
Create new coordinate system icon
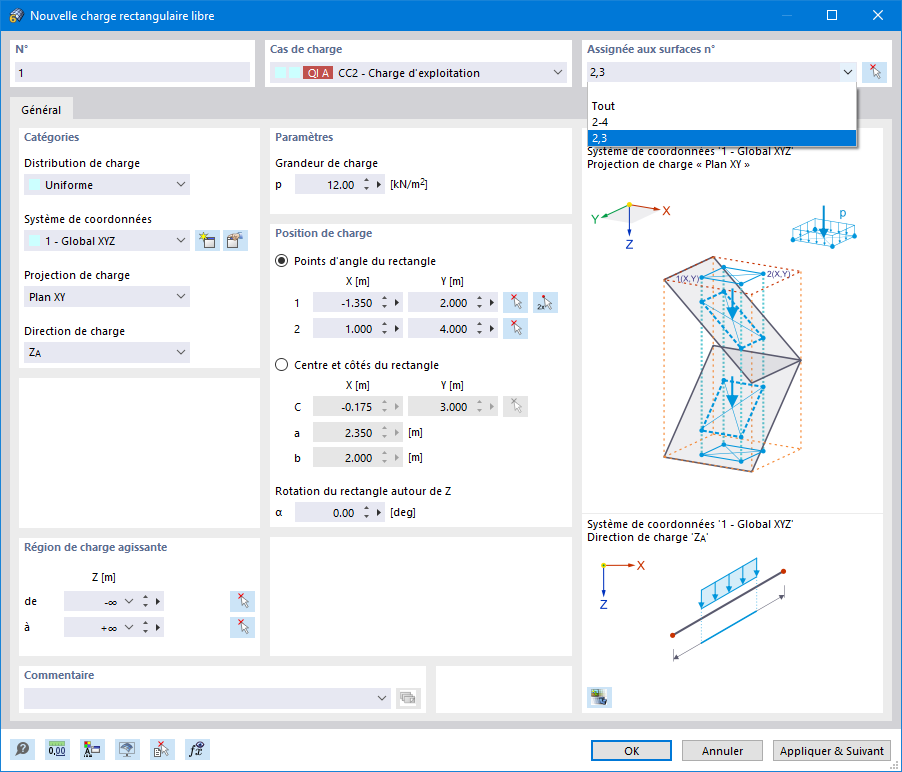(207, 240)
